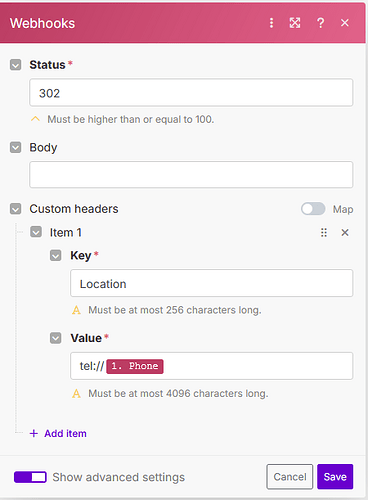Toggle the Custom headers Map switch

[313, 209]
